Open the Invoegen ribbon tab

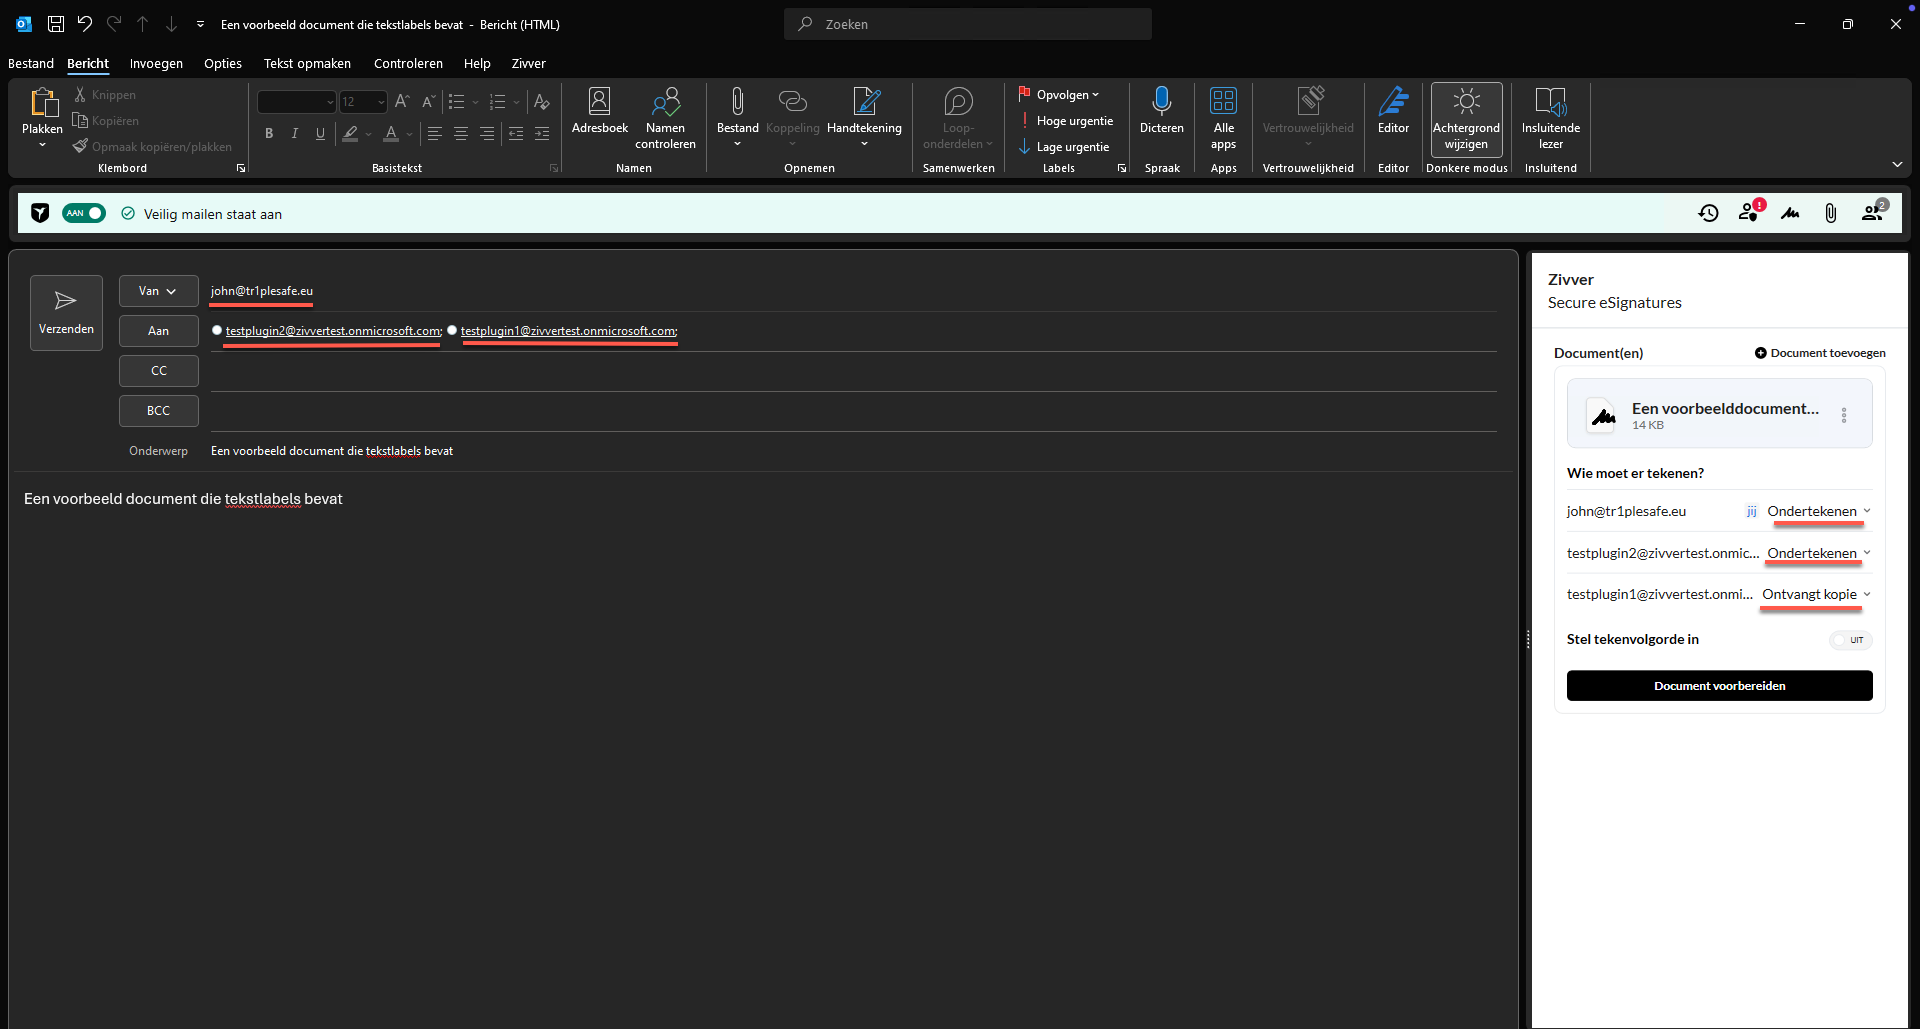coord(156,63)
